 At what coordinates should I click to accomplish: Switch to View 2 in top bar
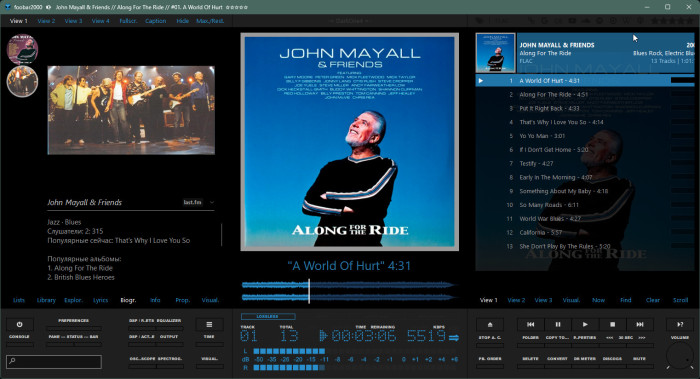[46, 21]
